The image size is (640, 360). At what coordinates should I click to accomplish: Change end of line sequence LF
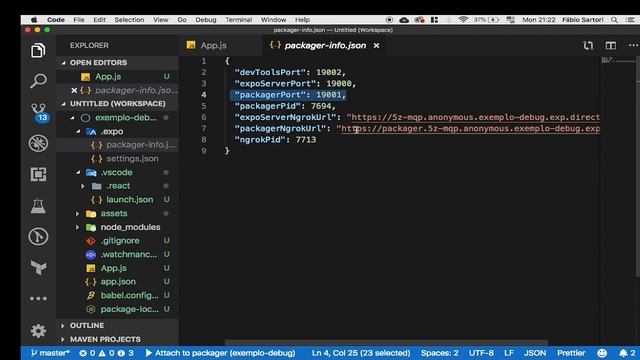click(x=509, y=353)
